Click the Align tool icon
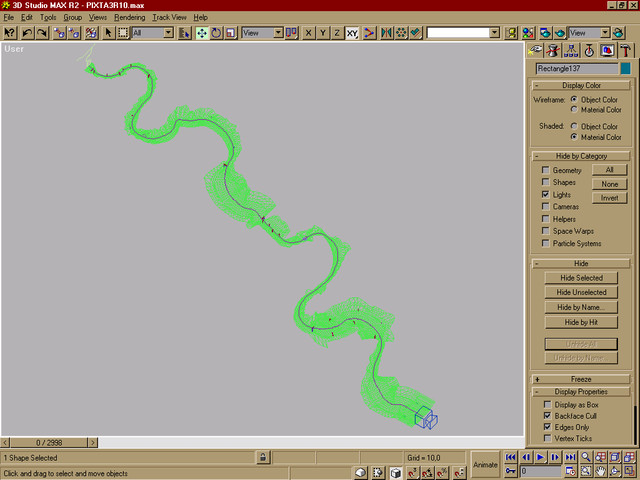Image resolution: width=640 pixels, height=480 pixels. (x=416, y=33)
